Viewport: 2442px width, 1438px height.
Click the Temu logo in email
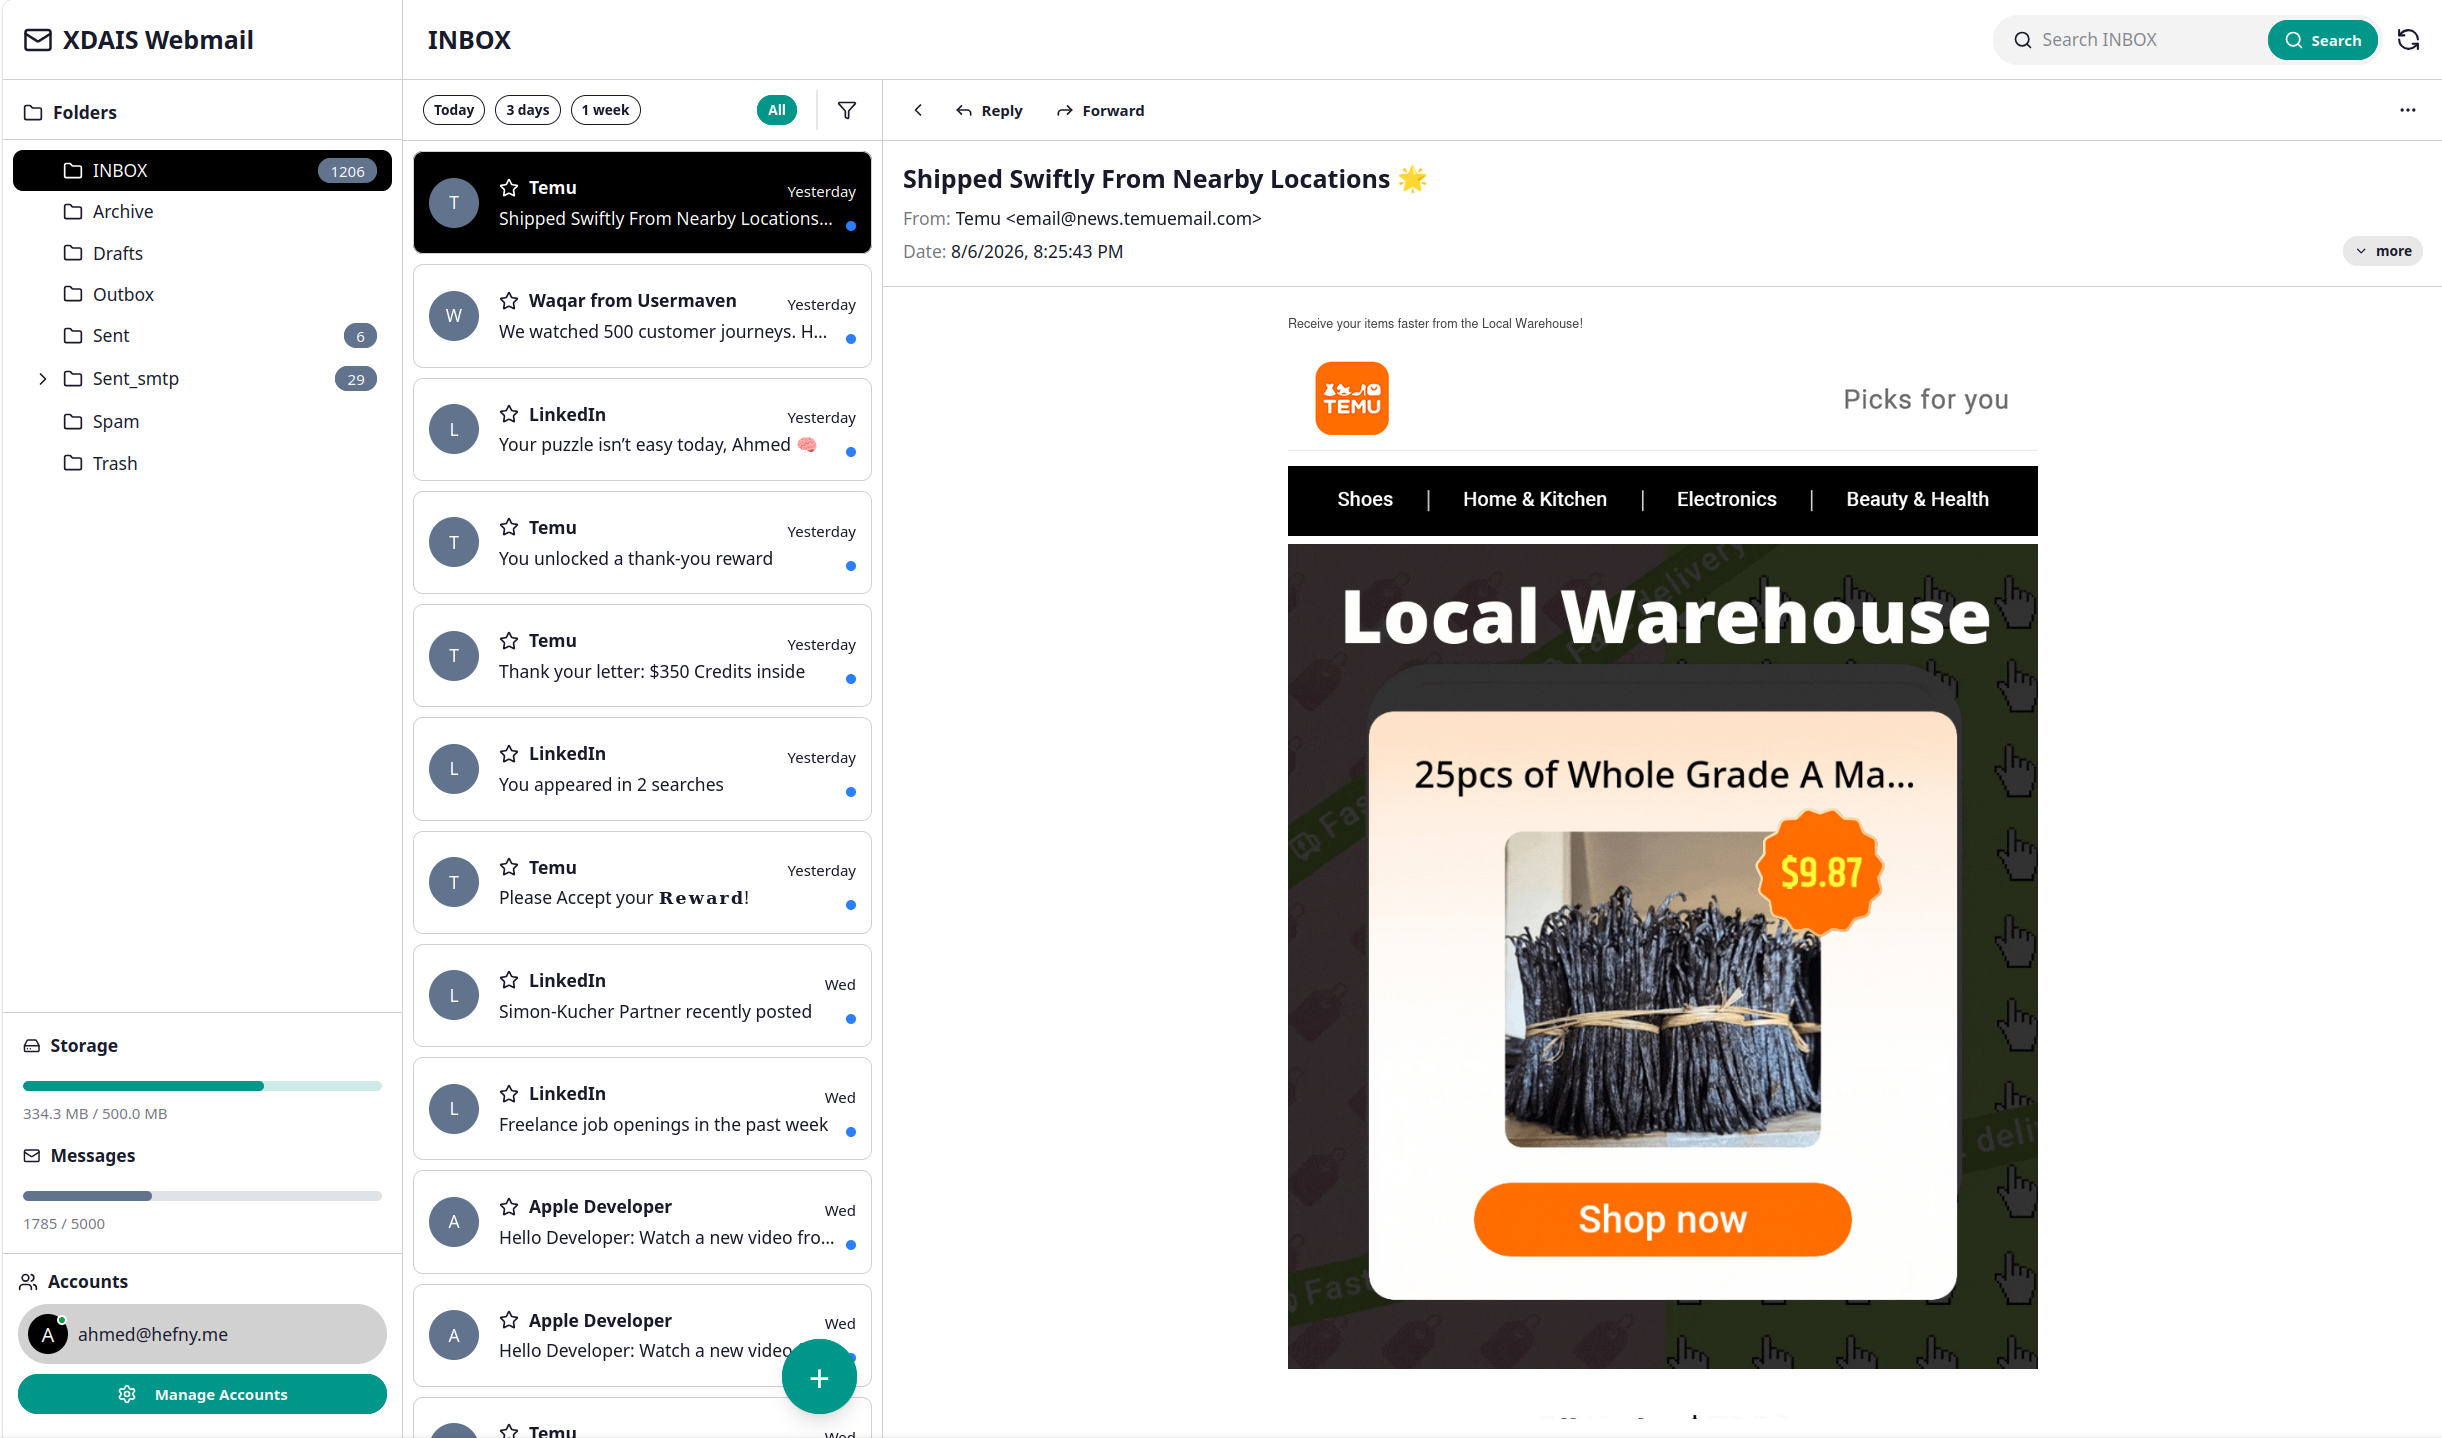1351,398
